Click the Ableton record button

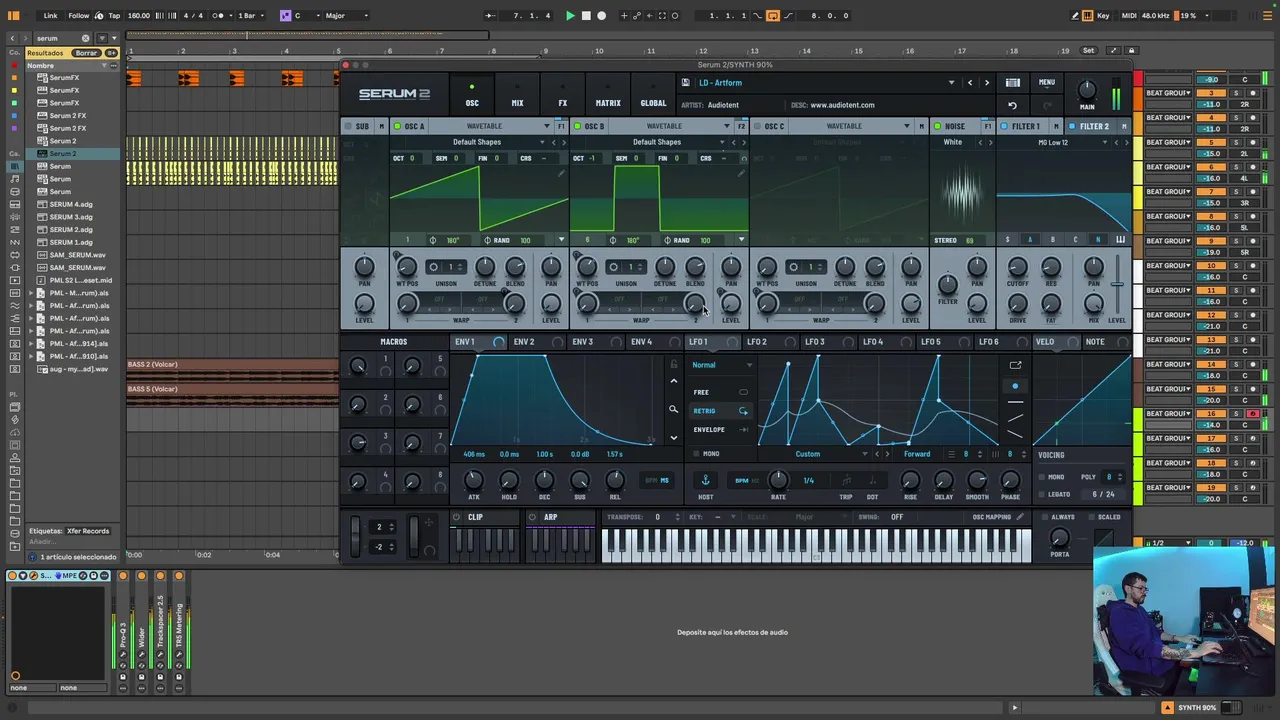click(x=601, y=15)
